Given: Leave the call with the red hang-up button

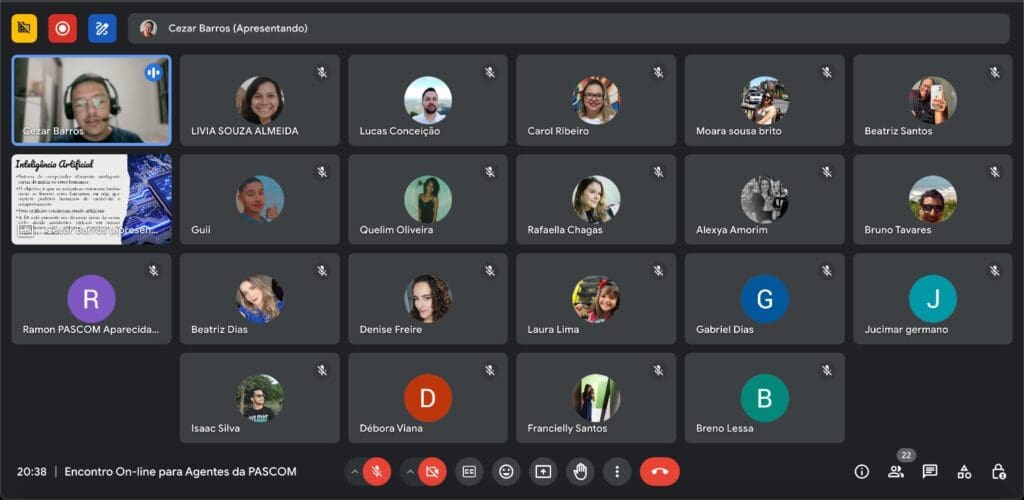Looking at the screenshot, I should [659, 471].
